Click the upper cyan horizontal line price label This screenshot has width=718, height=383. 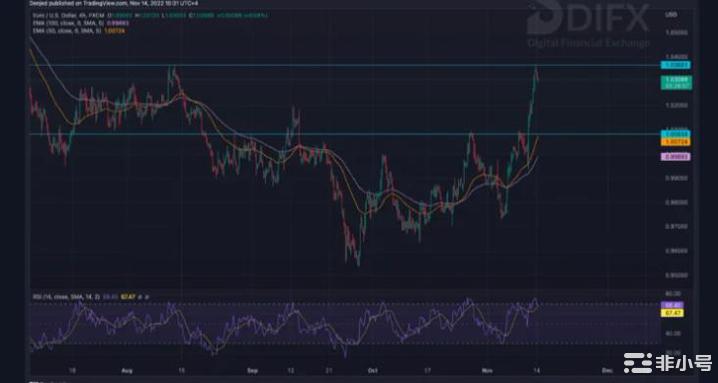(675, 65)
